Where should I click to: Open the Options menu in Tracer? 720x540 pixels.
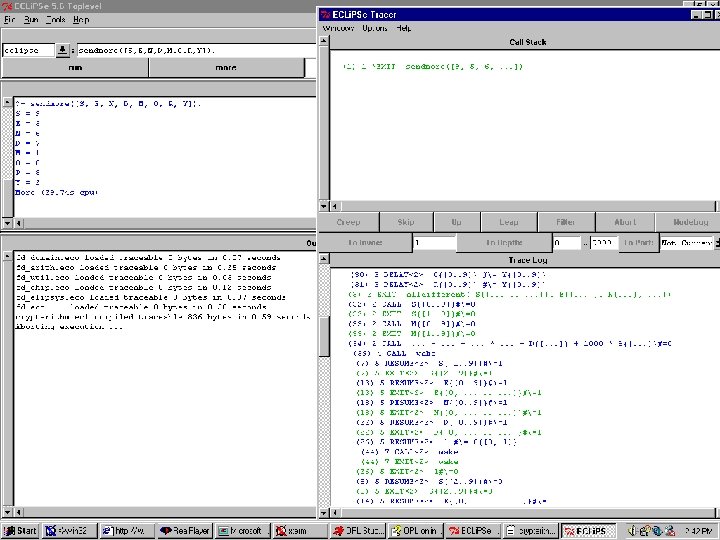point(376,28)
